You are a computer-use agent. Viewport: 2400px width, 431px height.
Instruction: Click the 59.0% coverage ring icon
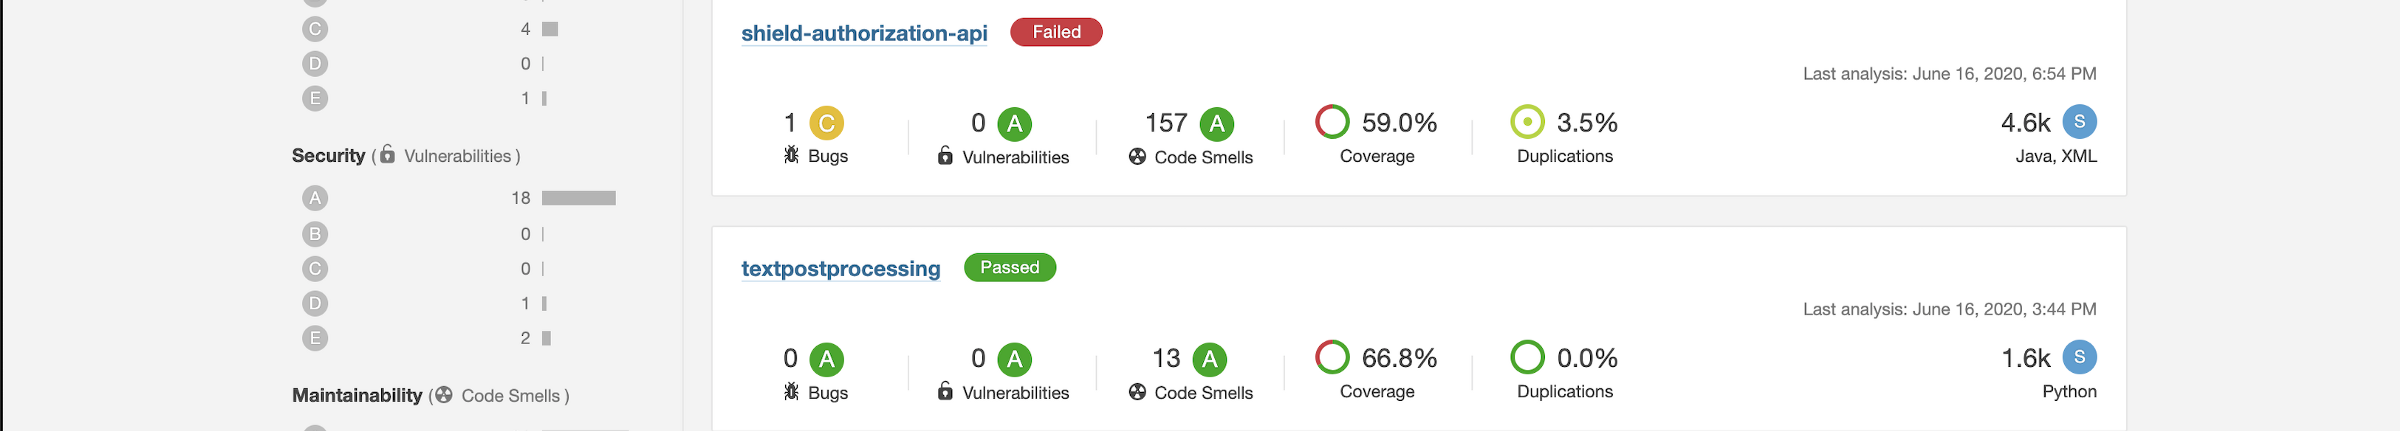[x=1332, y=122]
